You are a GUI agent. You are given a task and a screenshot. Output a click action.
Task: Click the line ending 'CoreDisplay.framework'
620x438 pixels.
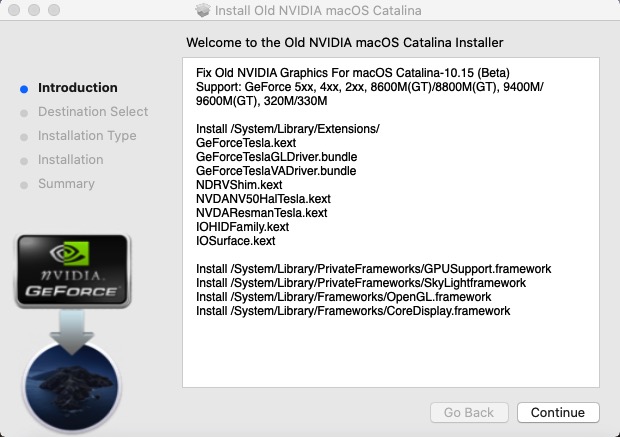[353, 311]
